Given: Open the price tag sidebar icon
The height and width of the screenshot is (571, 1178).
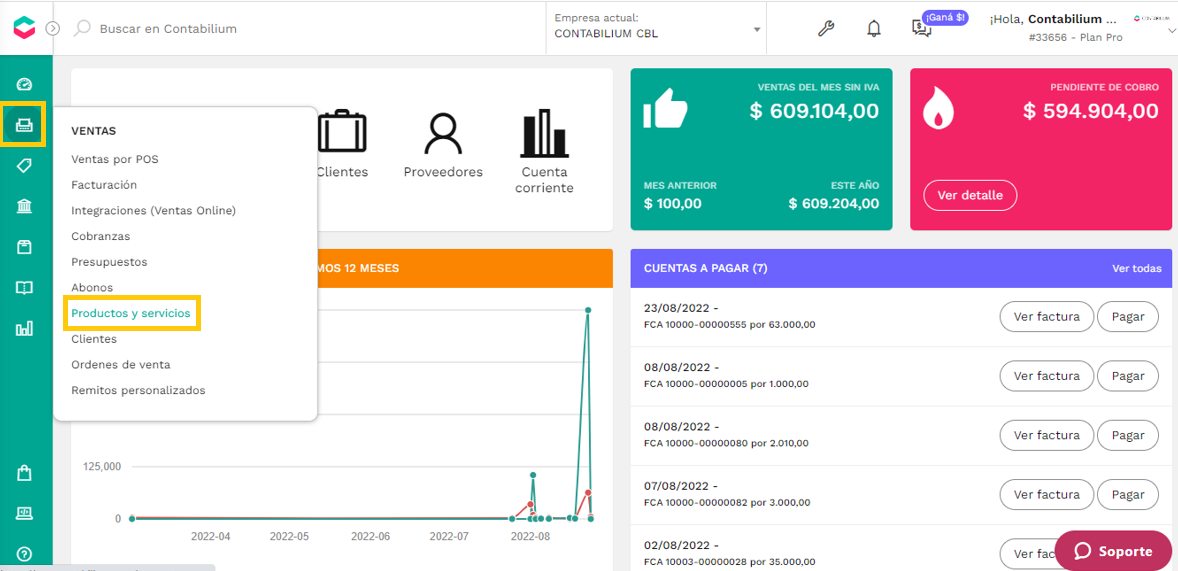Looking at the screenshot, I should pos(25,166).
